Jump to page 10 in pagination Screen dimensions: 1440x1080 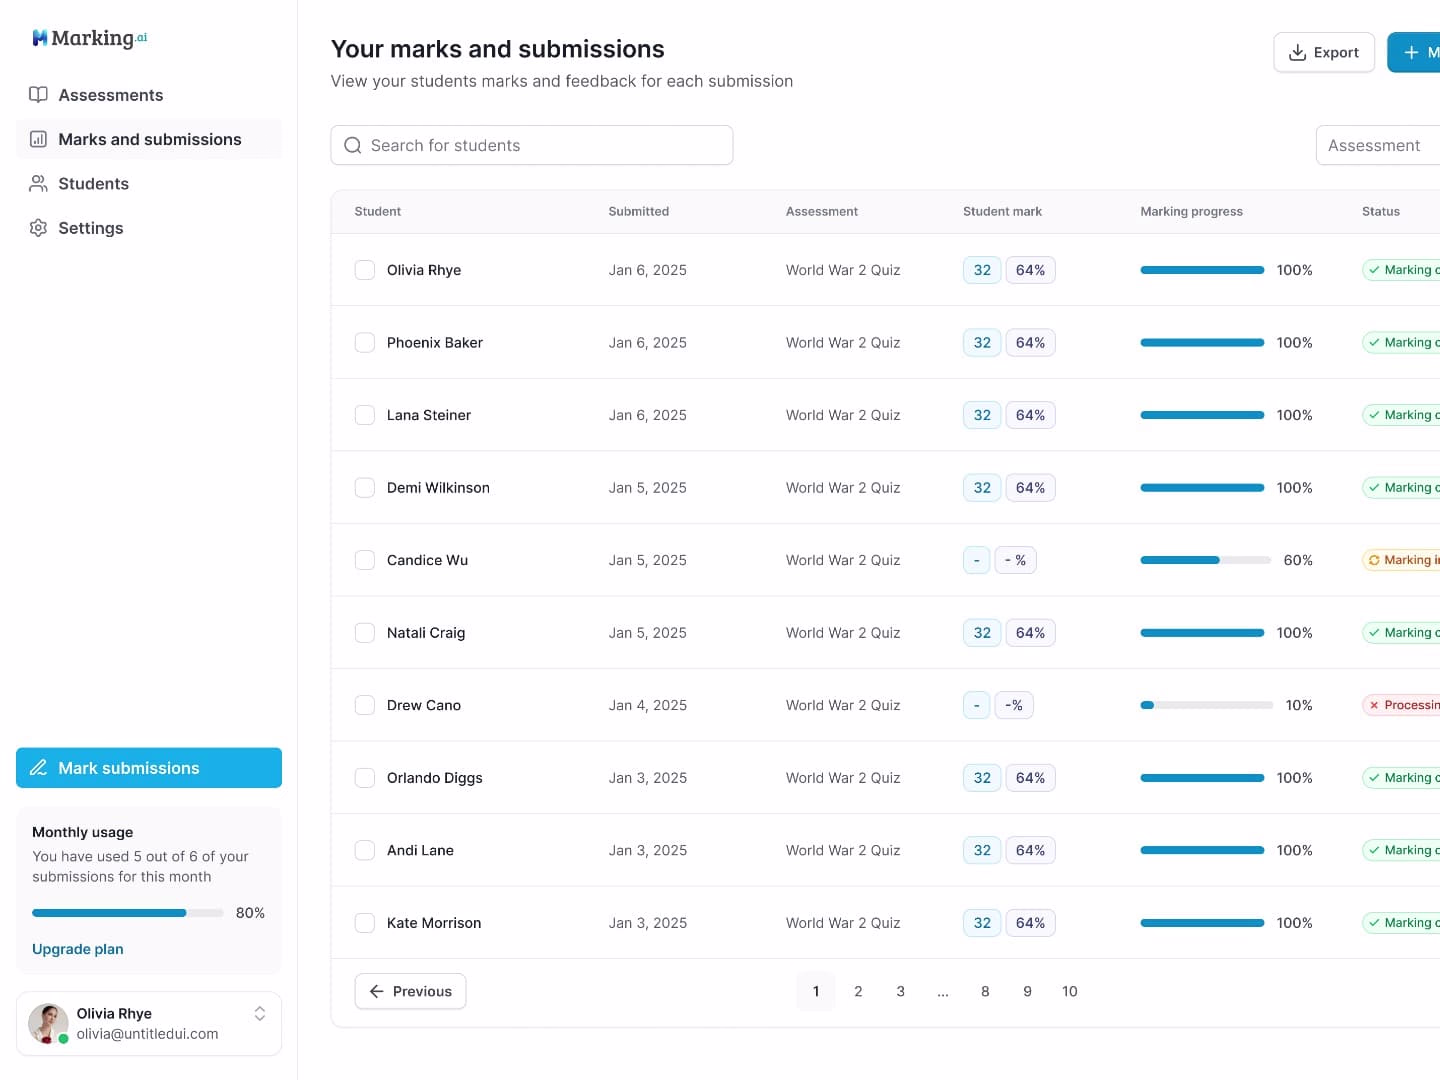(x=1069, y=992)
